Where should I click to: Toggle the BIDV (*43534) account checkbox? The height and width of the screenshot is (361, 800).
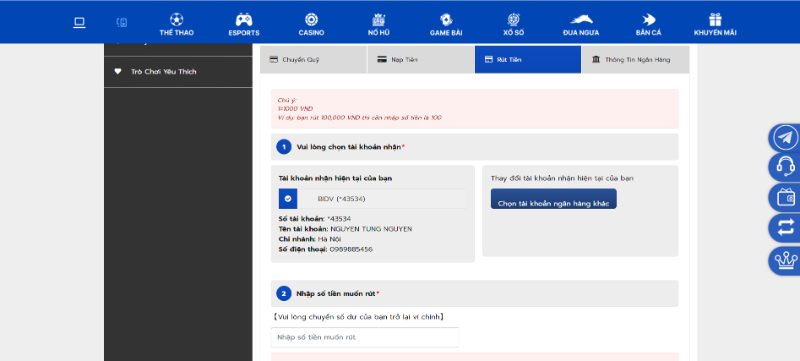288,199
